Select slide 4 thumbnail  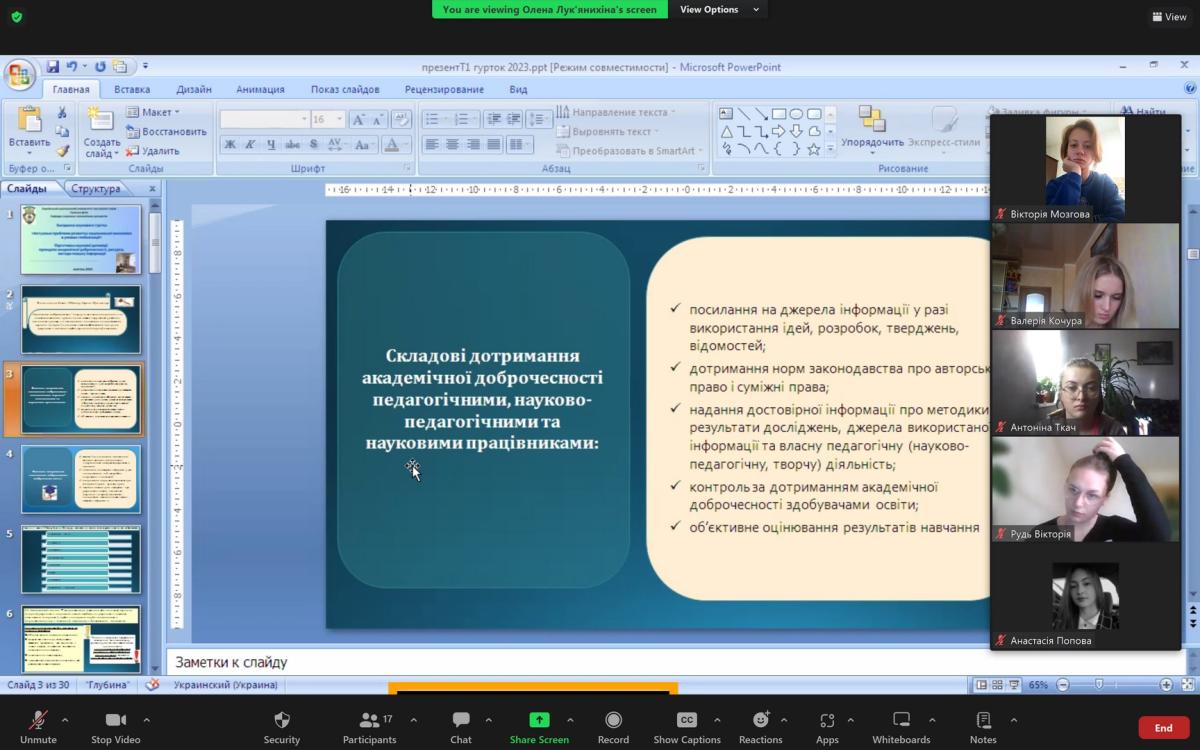[x=81, y=479]
